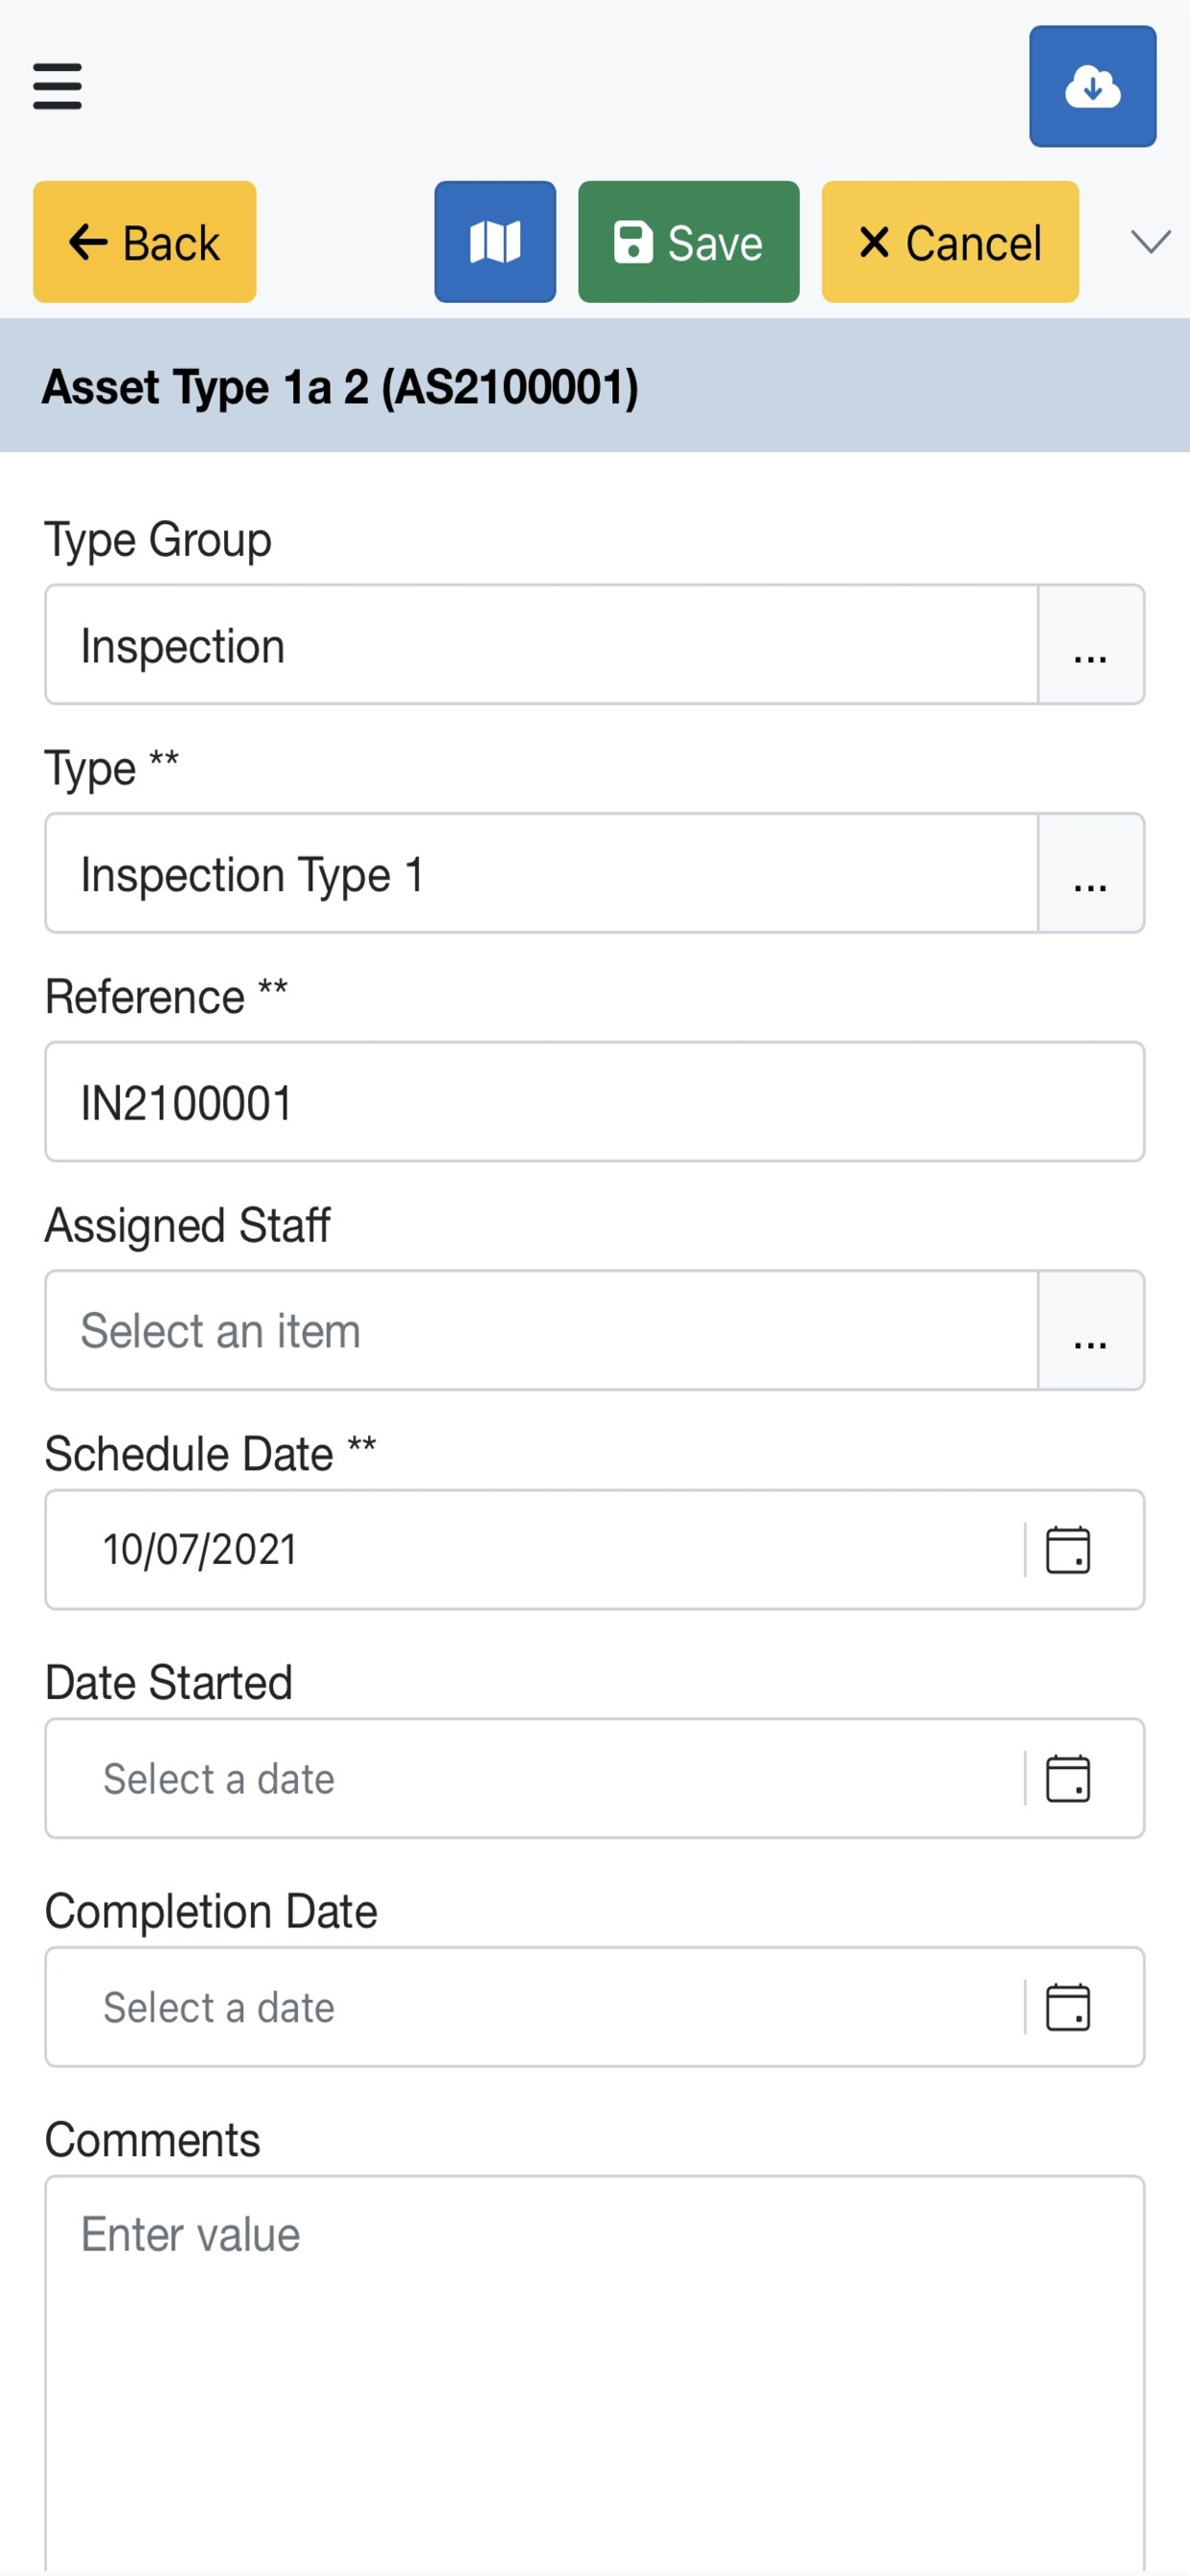Click the X icon on Cancel
Viewport: 1190px width, 2576px height.
point(874,242)
